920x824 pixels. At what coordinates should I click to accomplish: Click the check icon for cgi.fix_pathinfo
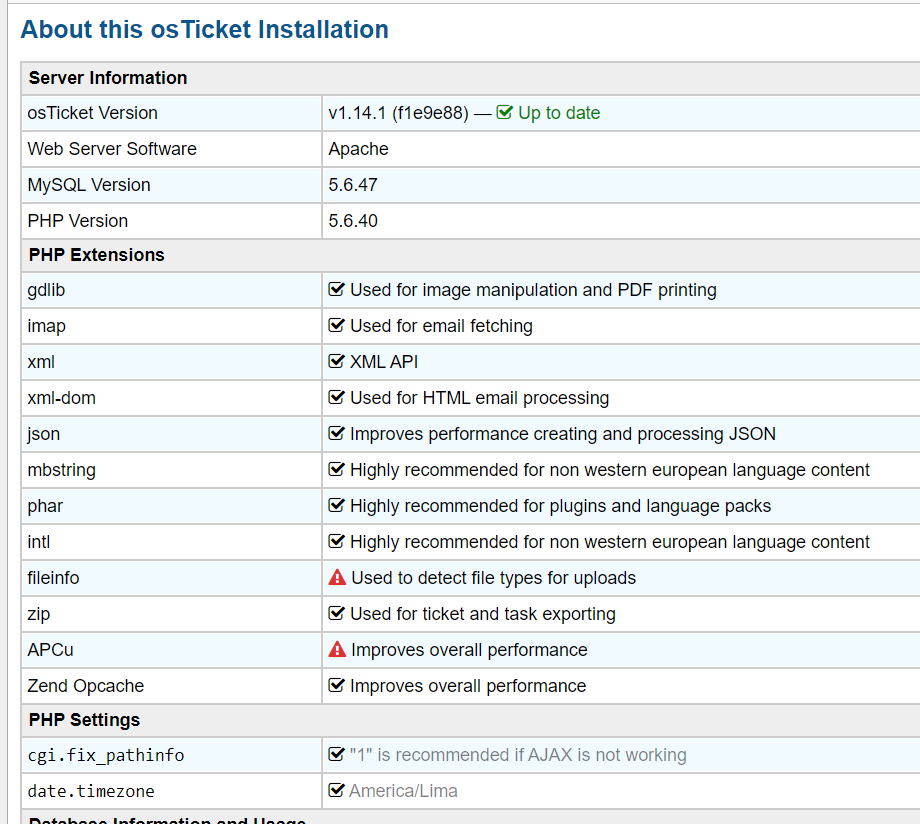[336, 754]
